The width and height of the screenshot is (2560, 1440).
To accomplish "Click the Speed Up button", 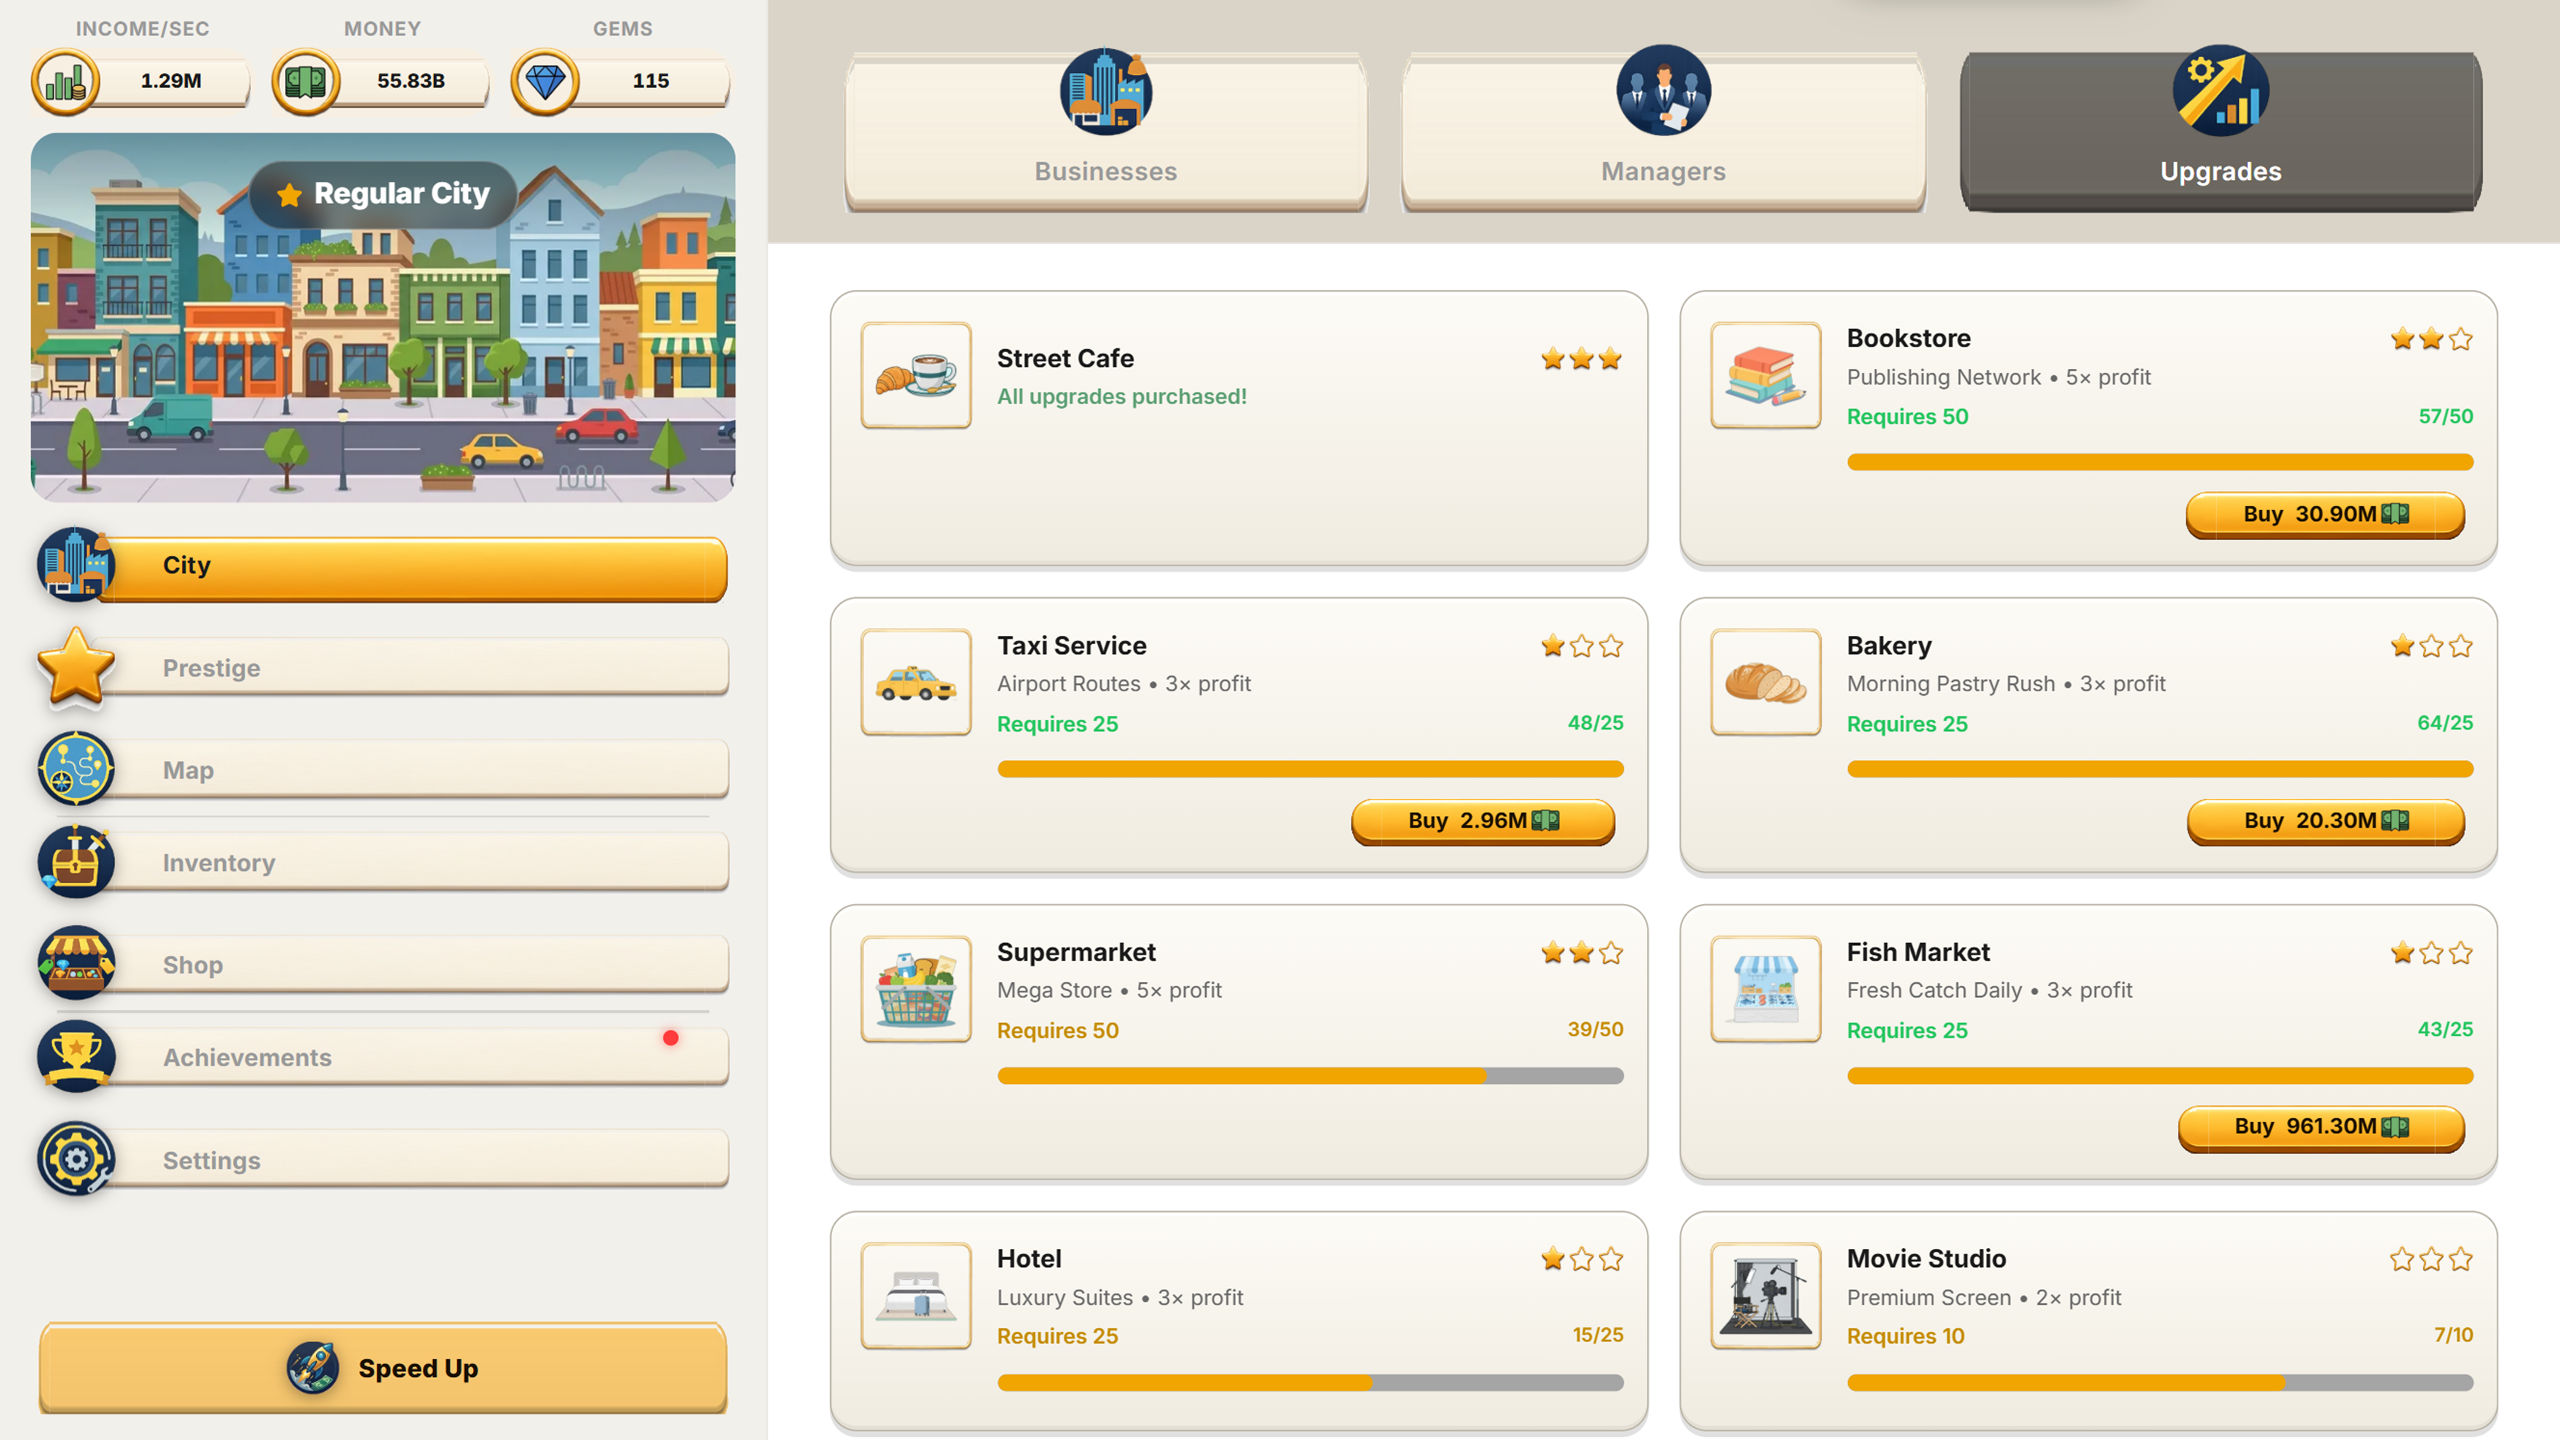I will [383, 1367].
